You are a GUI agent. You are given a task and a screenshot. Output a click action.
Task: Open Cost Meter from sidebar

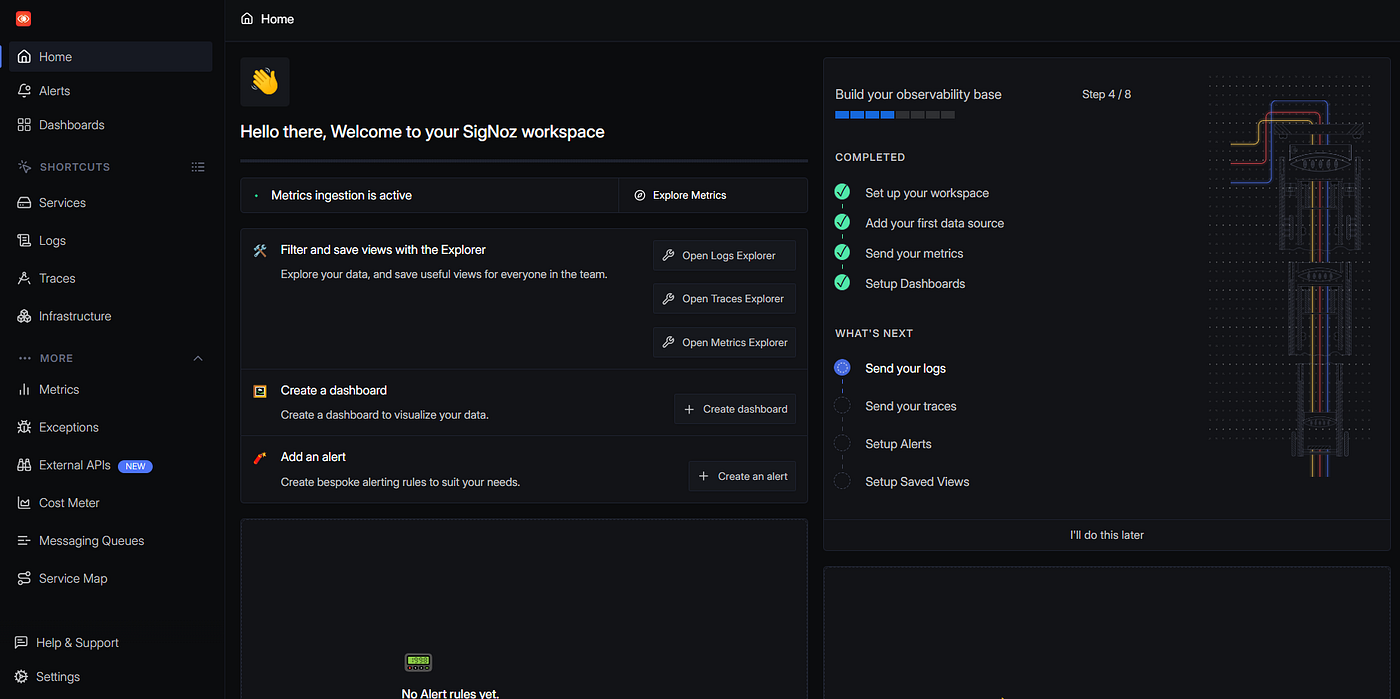click(x=111, y=503)
